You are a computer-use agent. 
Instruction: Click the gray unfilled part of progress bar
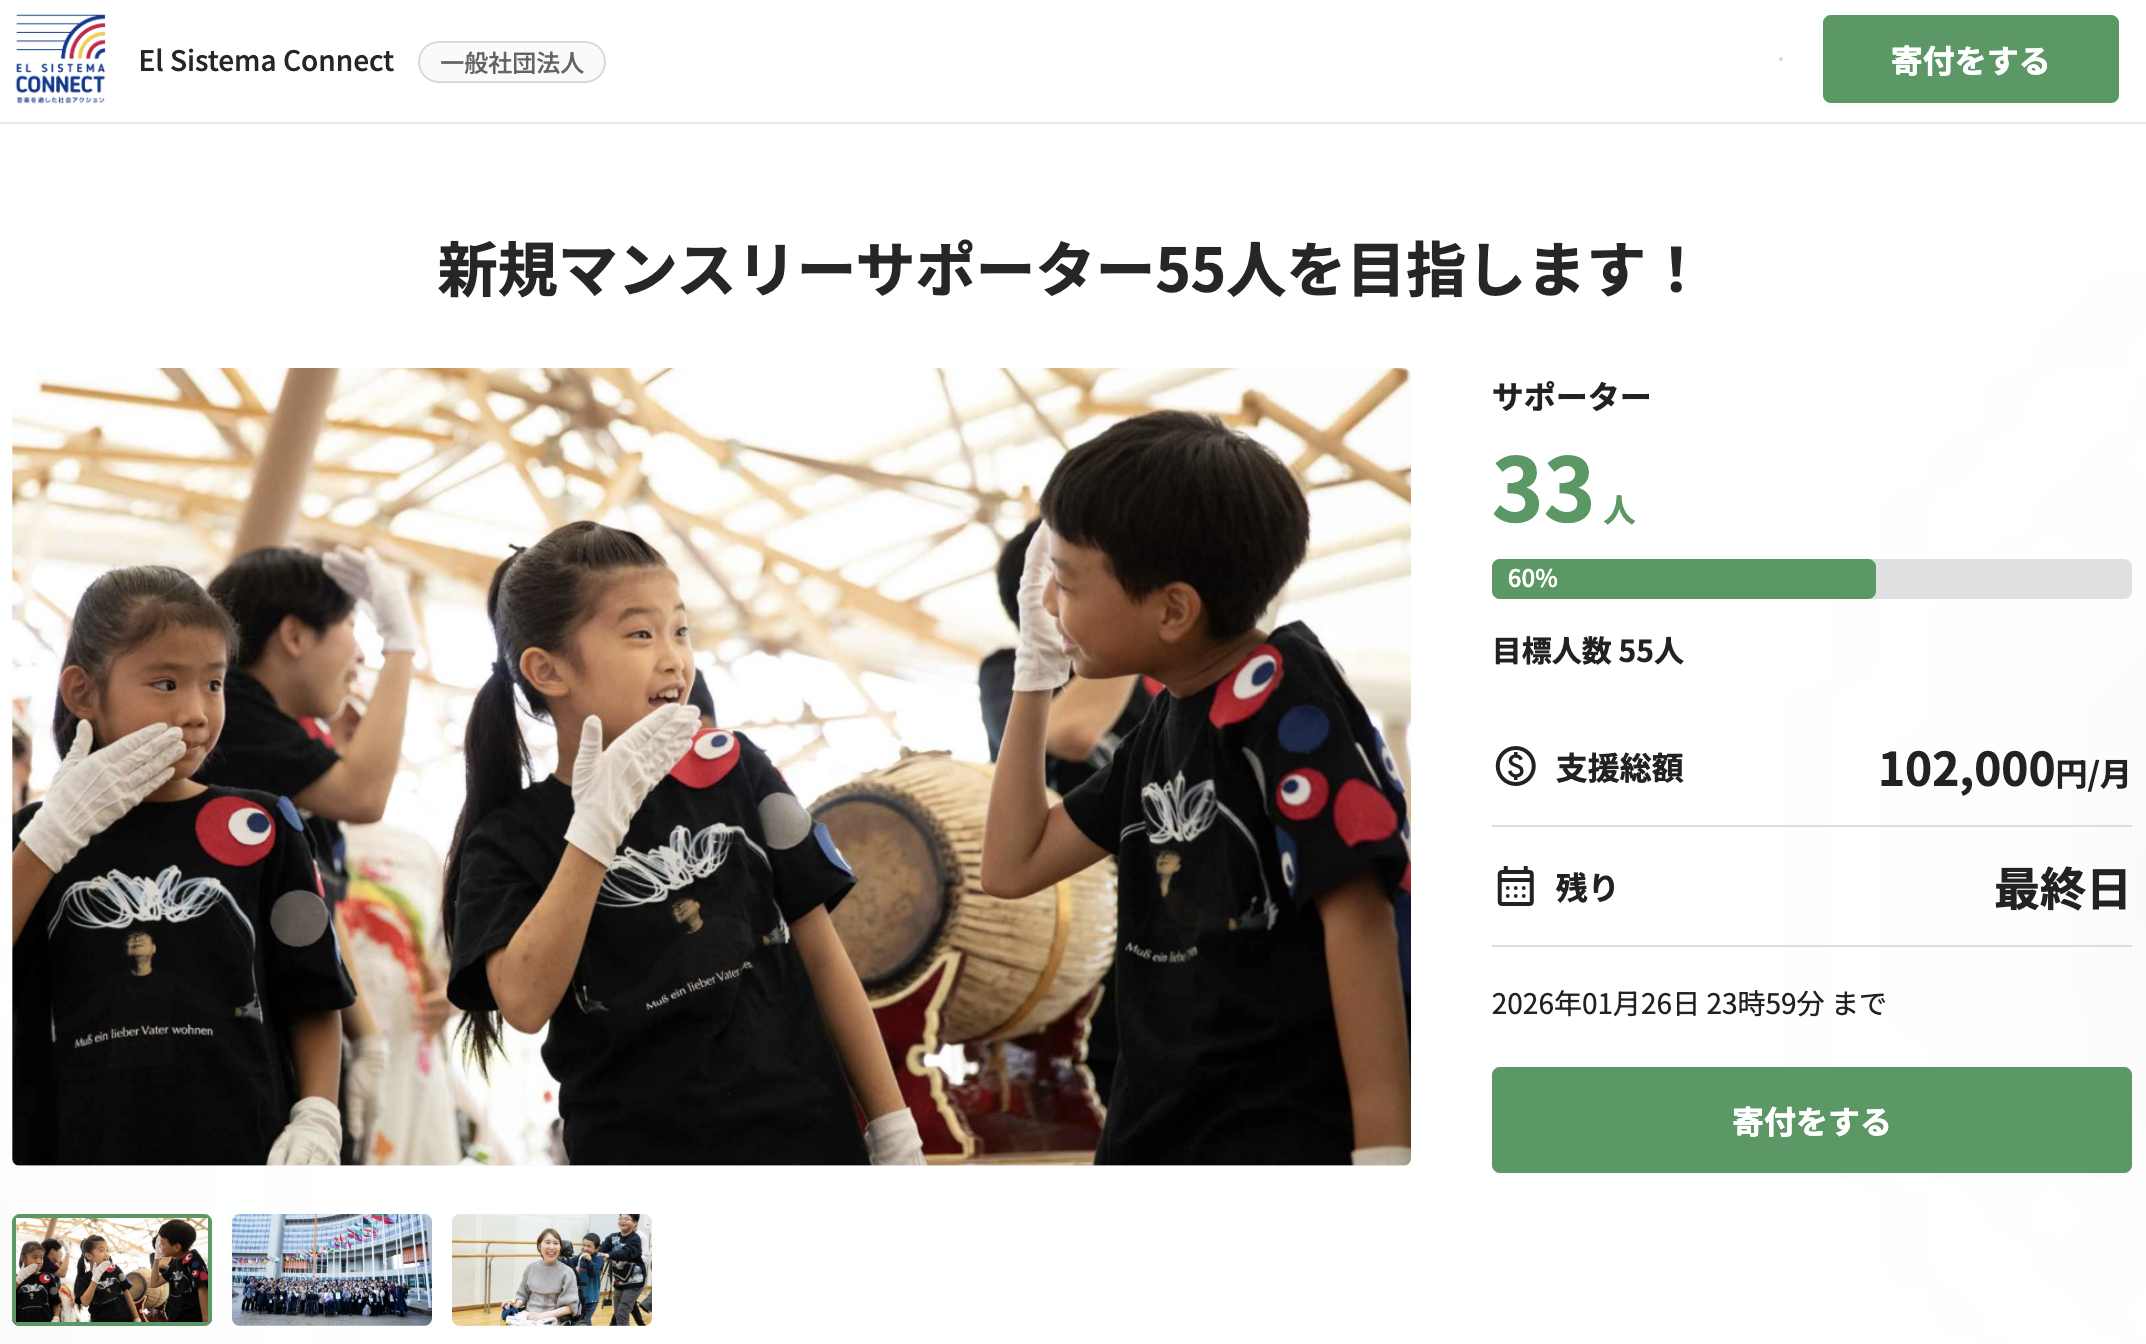pos(2003,579)
